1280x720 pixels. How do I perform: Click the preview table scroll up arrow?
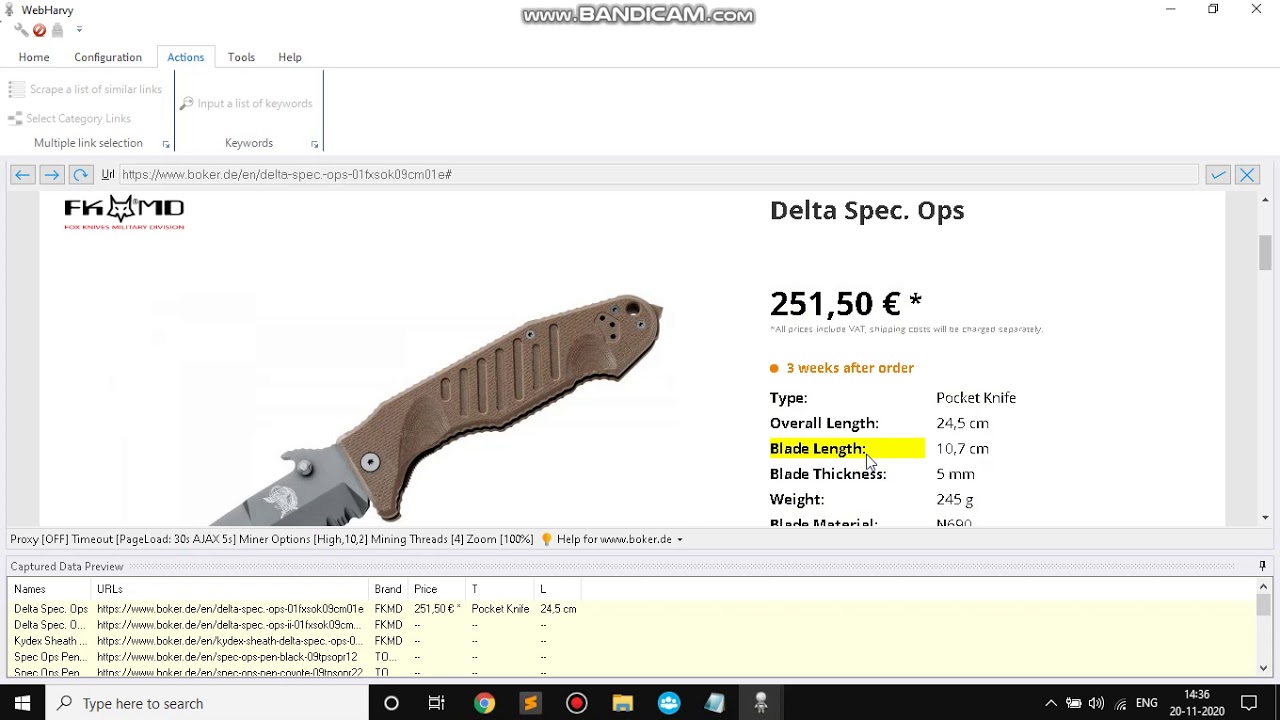[1264, 588]
